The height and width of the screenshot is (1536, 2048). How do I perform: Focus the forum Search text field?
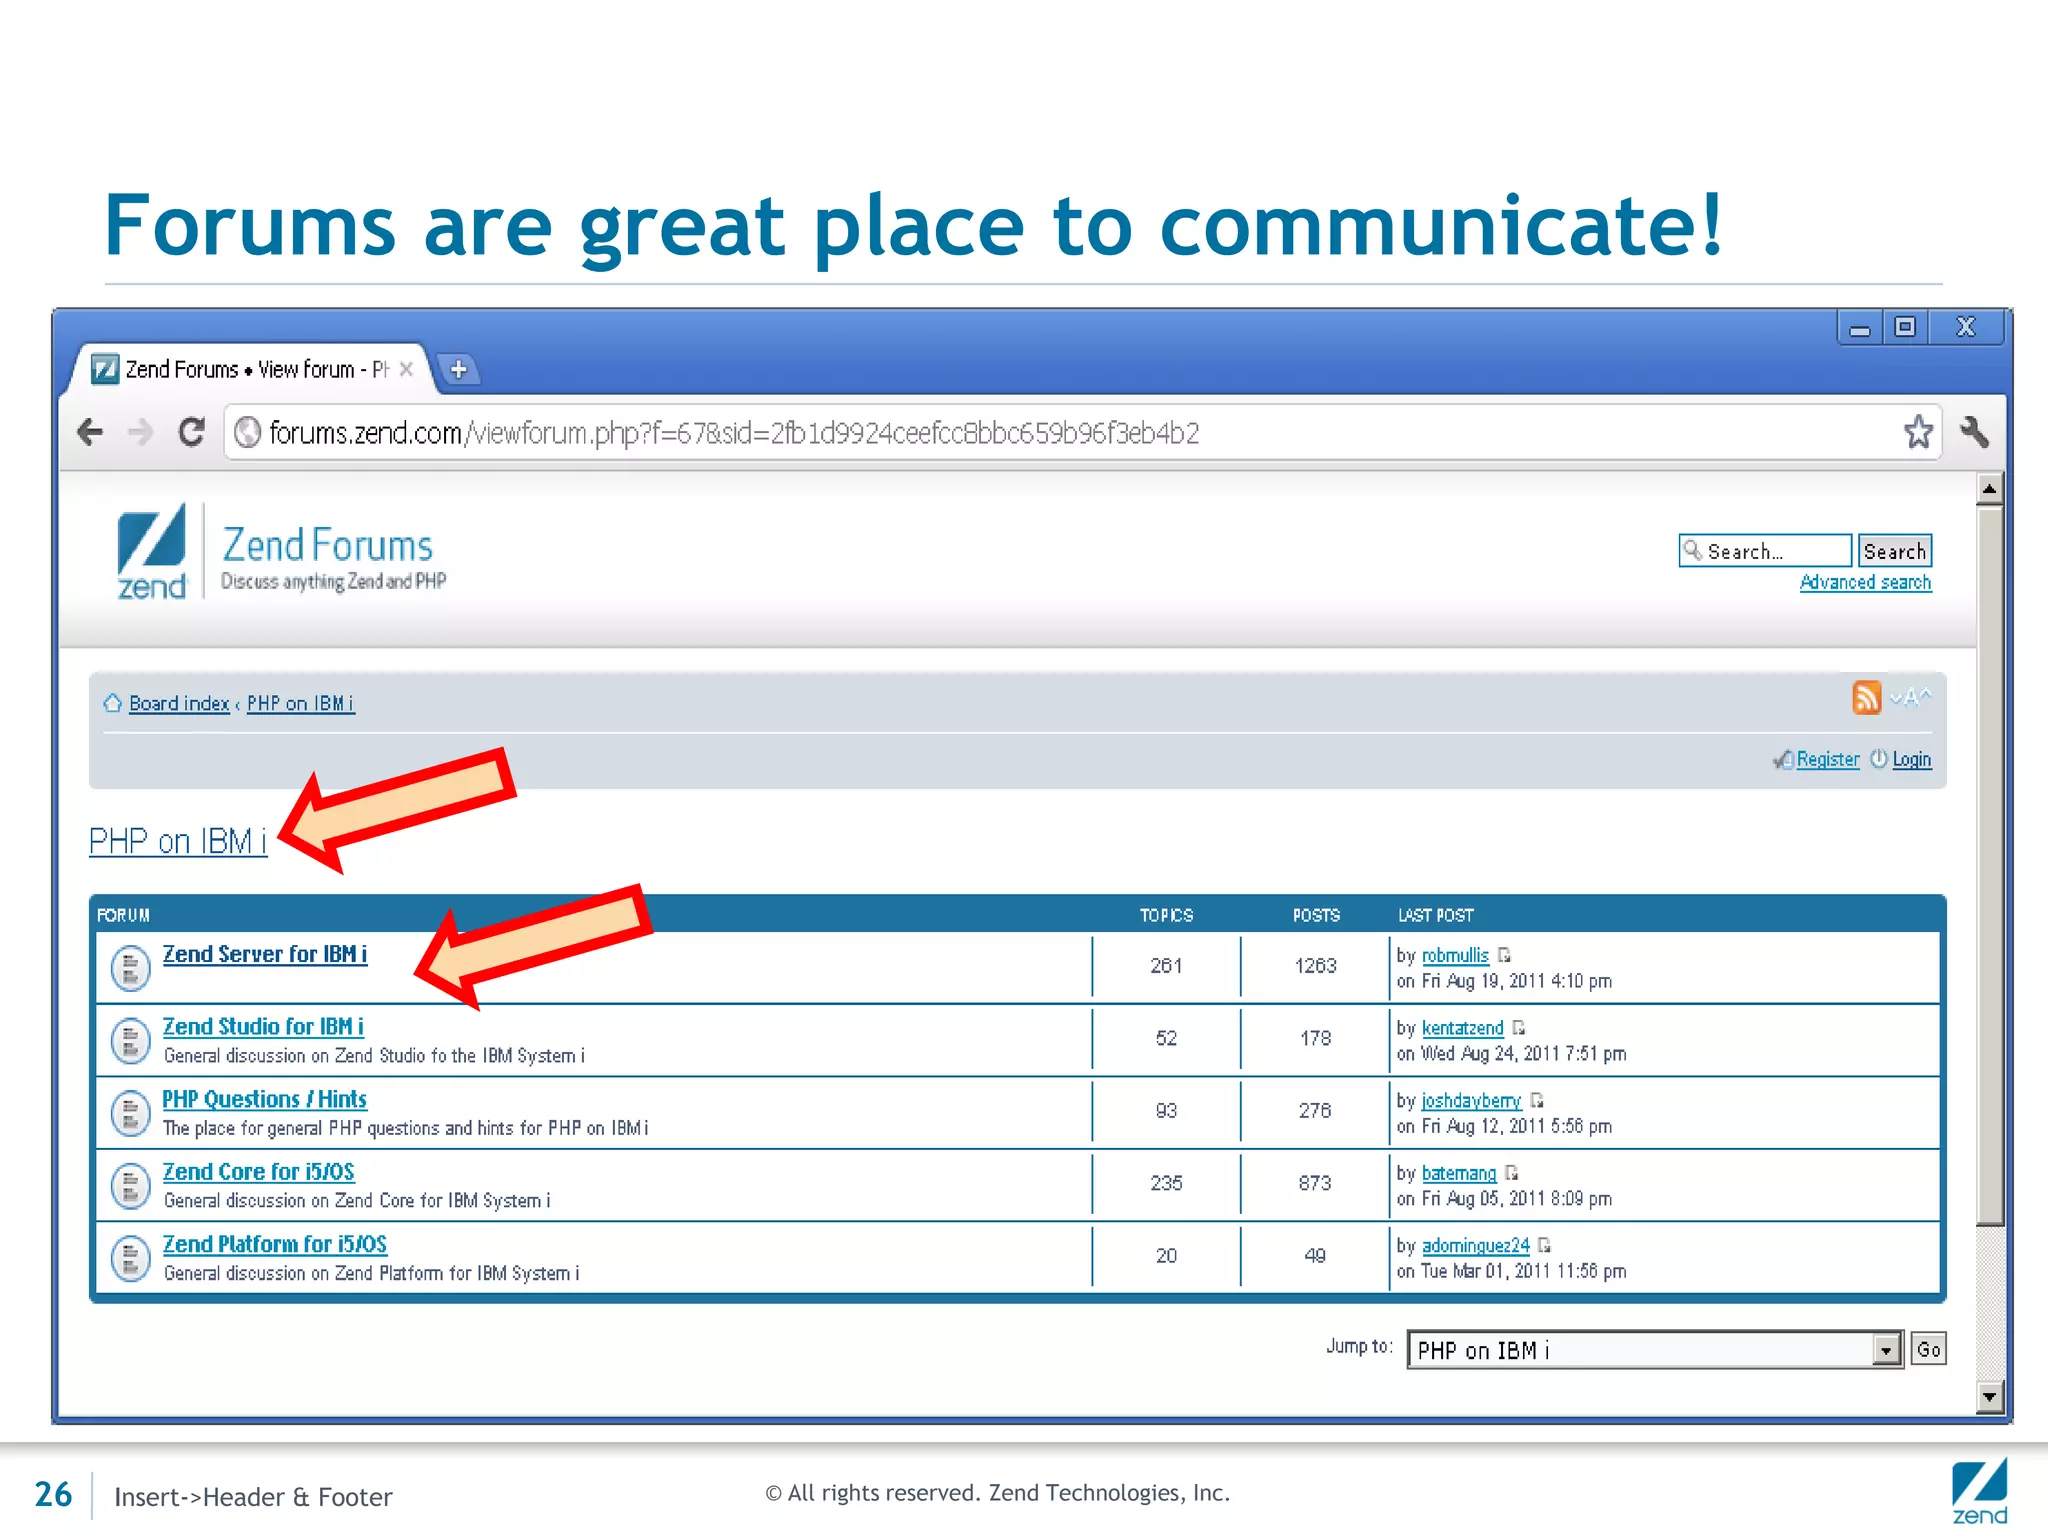pyautogui.click(x=1765, y=551)
